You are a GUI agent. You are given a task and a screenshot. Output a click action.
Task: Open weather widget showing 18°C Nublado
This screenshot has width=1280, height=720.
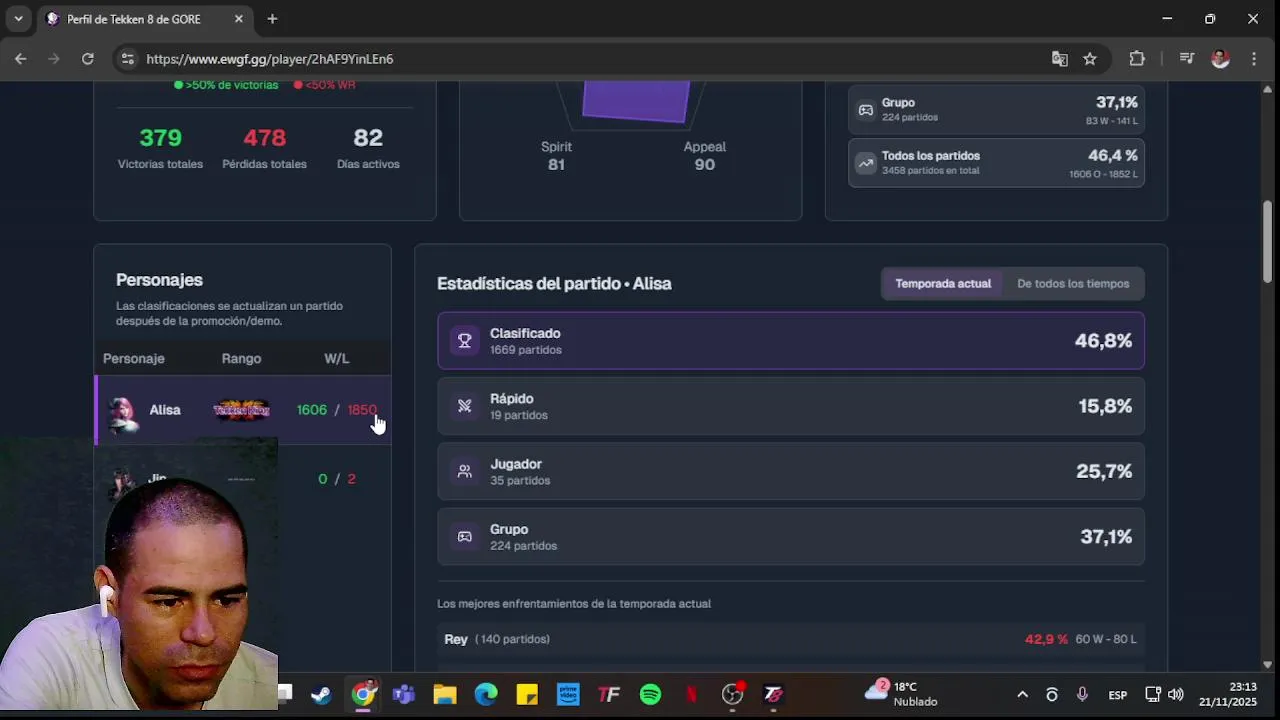point(902,694)
